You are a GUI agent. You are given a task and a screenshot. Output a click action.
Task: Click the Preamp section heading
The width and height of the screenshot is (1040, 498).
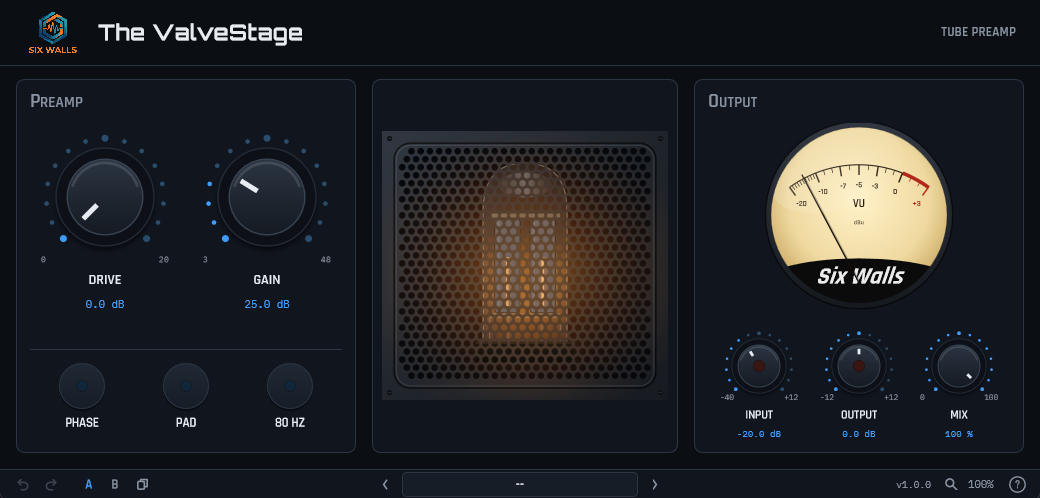click(x=56, y=101)
